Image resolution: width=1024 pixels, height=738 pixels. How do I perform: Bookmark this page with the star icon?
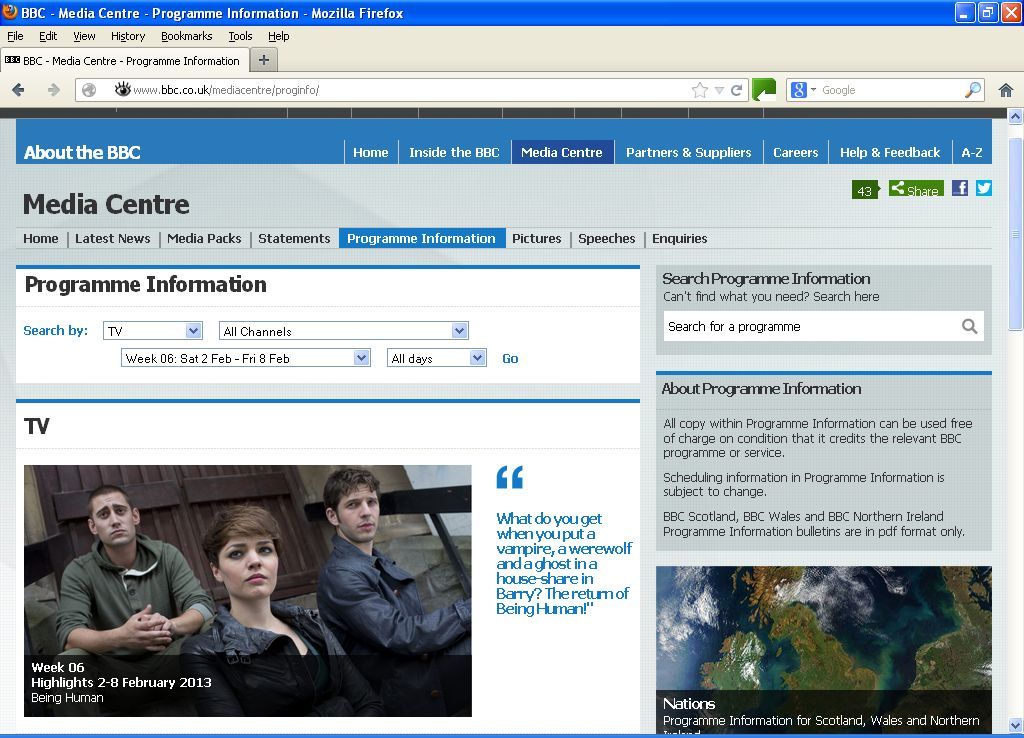700,90
